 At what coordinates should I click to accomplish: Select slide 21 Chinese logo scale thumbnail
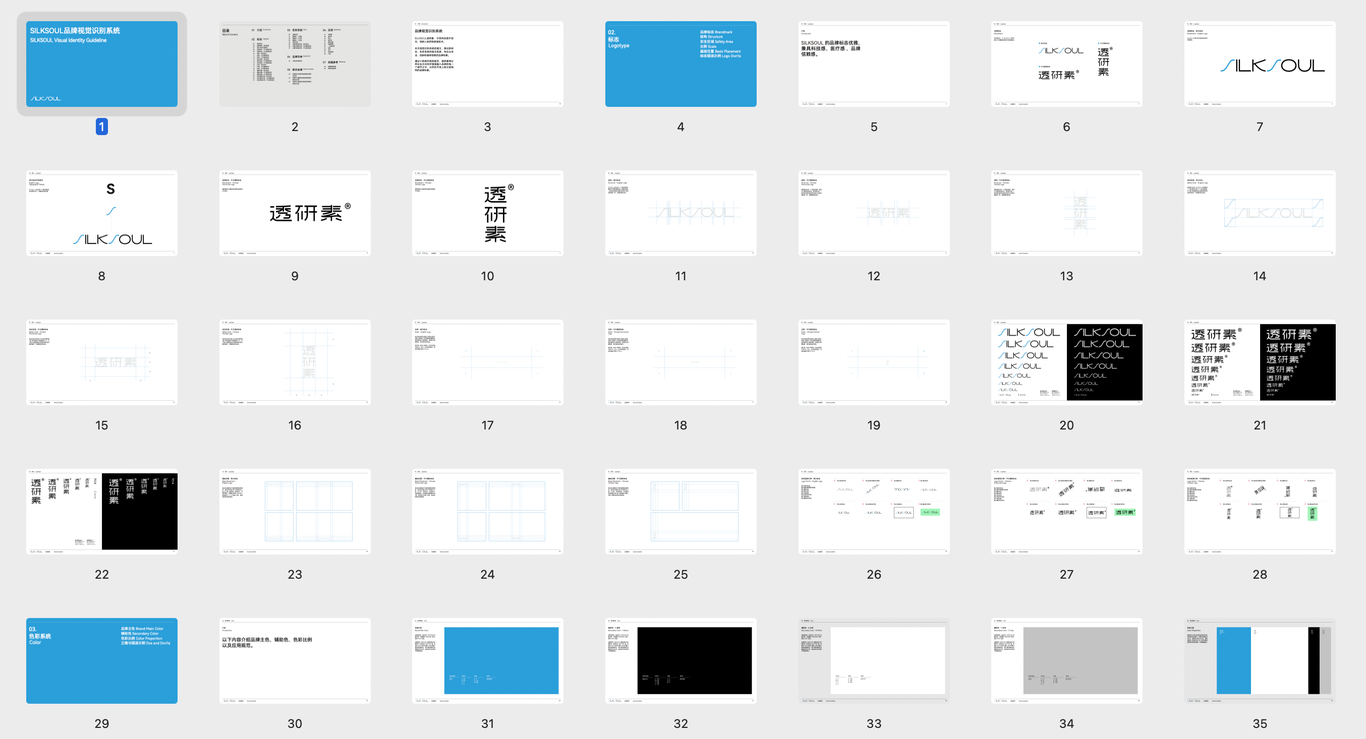click(1260, 362)
